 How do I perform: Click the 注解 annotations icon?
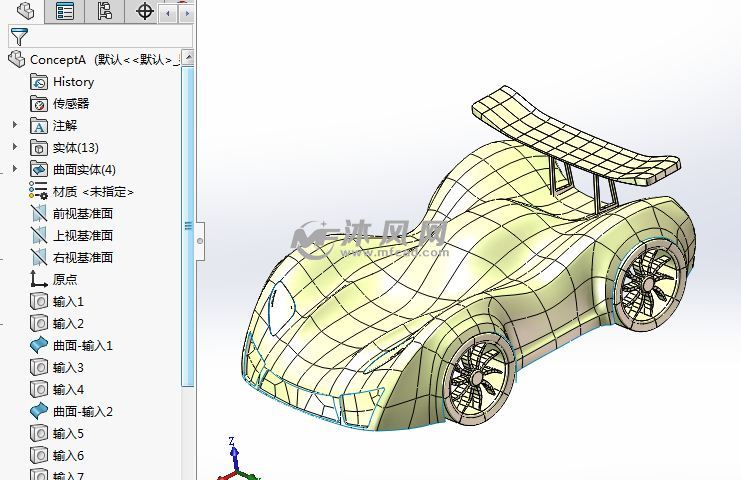[x=39, y=126]
